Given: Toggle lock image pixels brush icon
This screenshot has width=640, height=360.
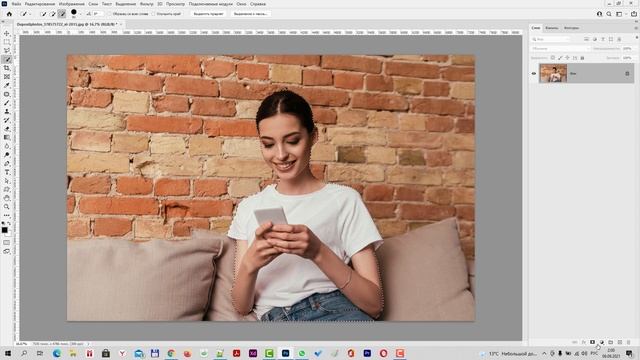Looking at the screenshot, I should (560, 58).
